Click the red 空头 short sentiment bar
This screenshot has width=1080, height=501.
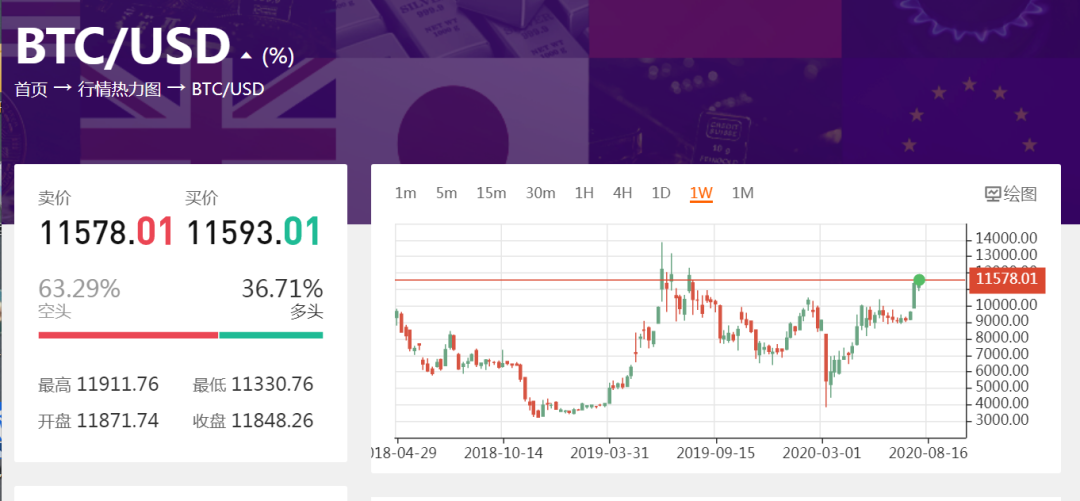point(127,335)
